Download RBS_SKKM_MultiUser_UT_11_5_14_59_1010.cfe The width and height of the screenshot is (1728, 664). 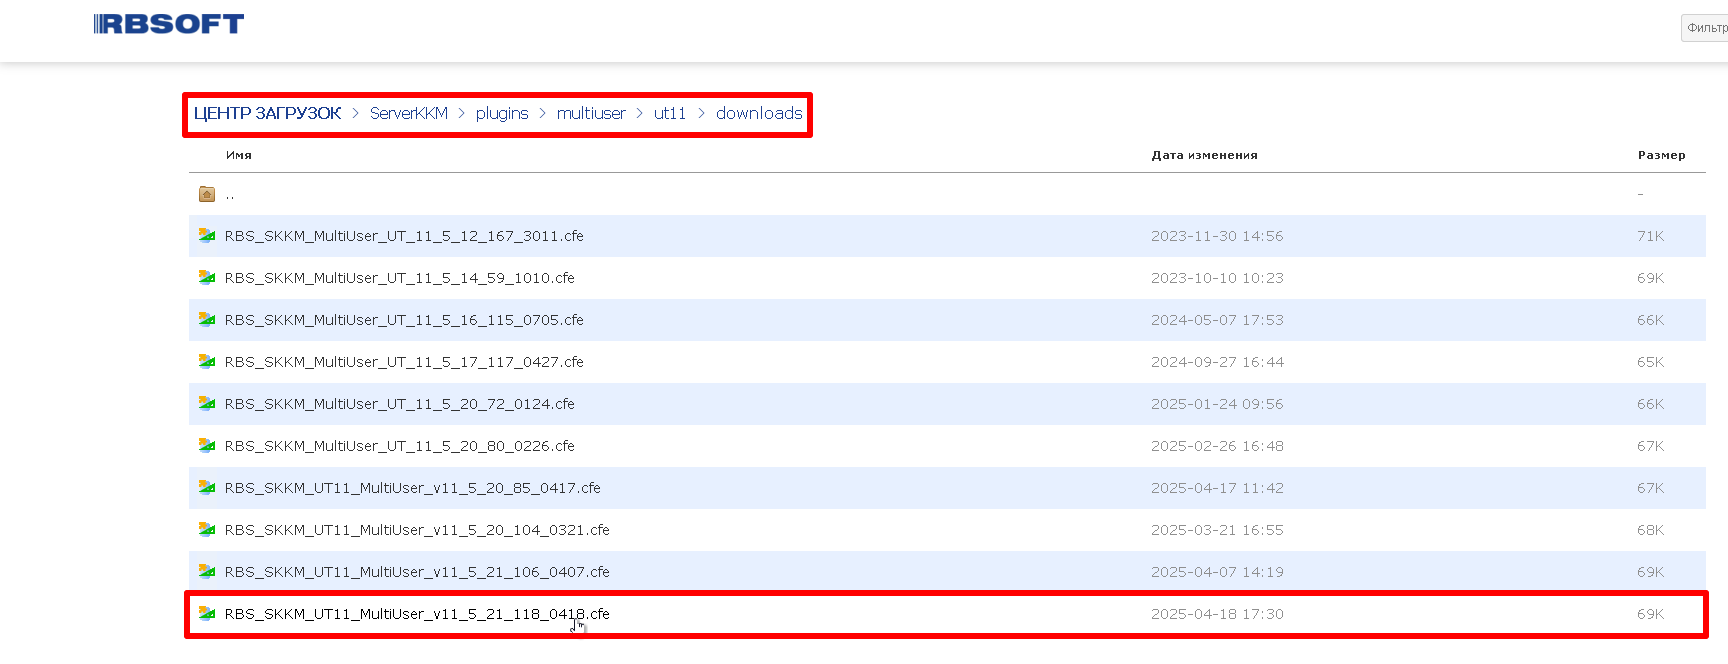coord(400,278)
